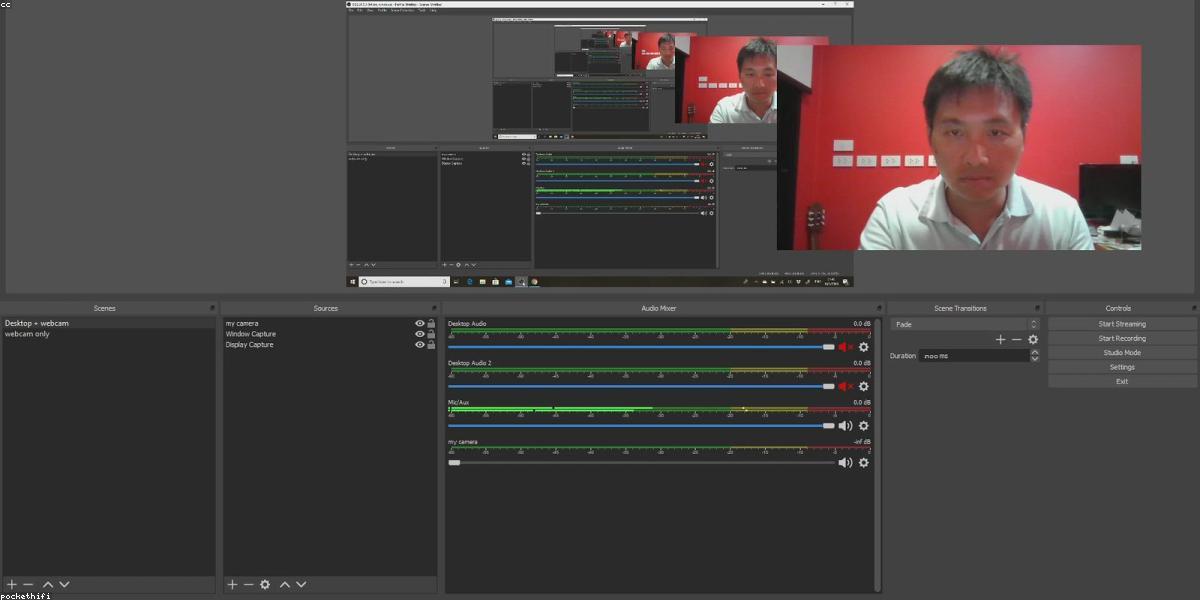Unmute Desktop Audio using the red speaker icon
Viewport: 1200px width, 600px height.
click(845, 347)
